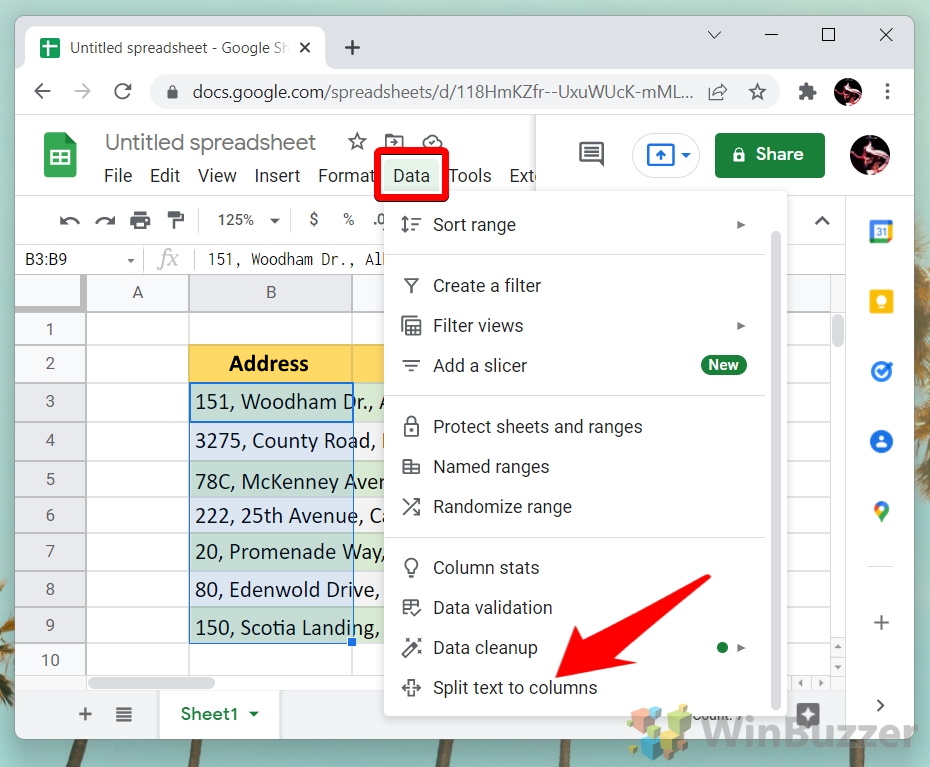This screenshot has width=930, height=767.
Task: Open Google Calendar side panel icon
Action: [881, 231]
